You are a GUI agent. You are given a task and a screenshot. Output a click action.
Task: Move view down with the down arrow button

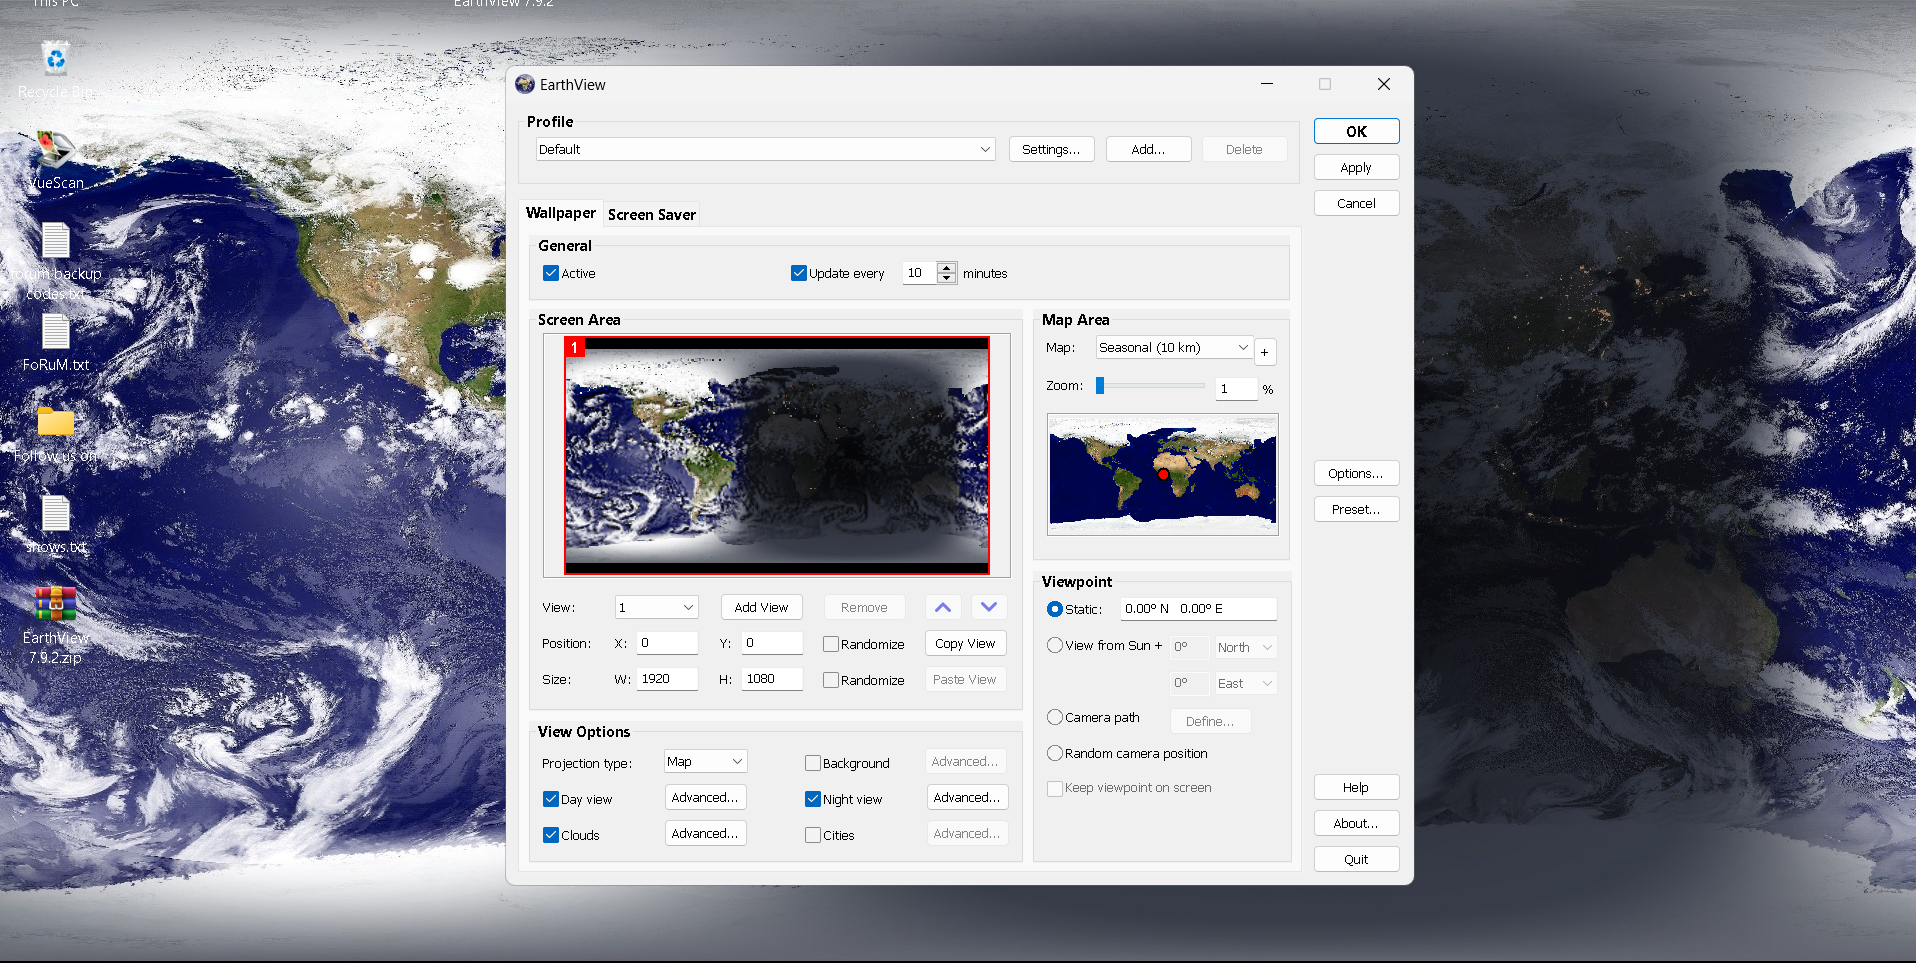989,607
